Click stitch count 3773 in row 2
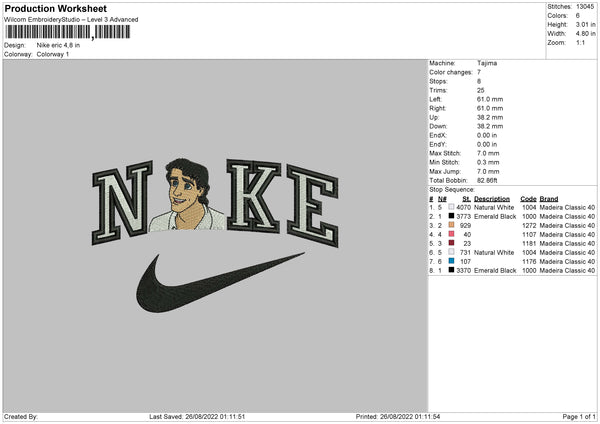The width and height of the screenshot is (600, 424). 463,216
